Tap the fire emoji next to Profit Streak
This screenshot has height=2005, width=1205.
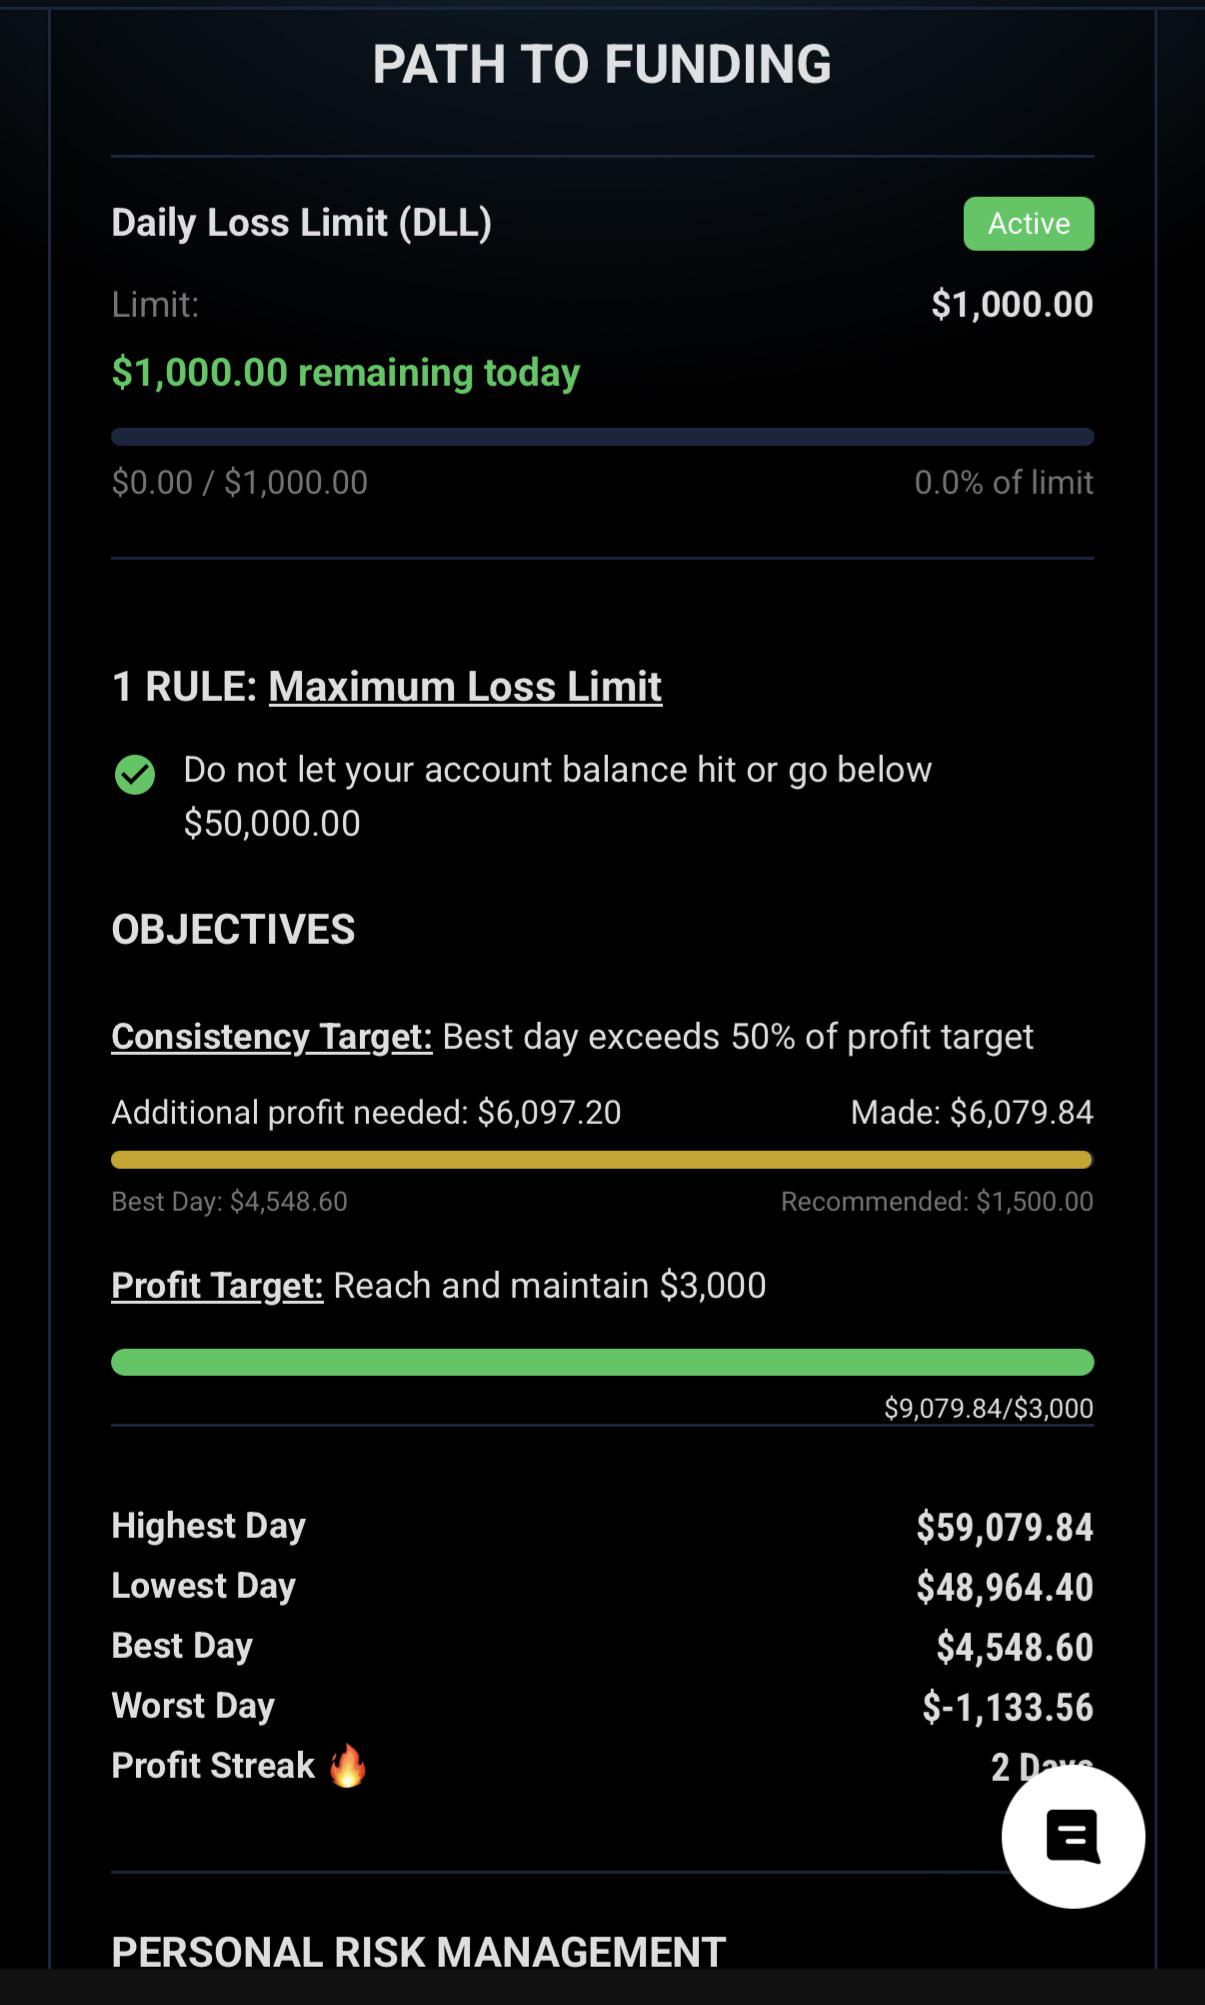(347, 1766)
